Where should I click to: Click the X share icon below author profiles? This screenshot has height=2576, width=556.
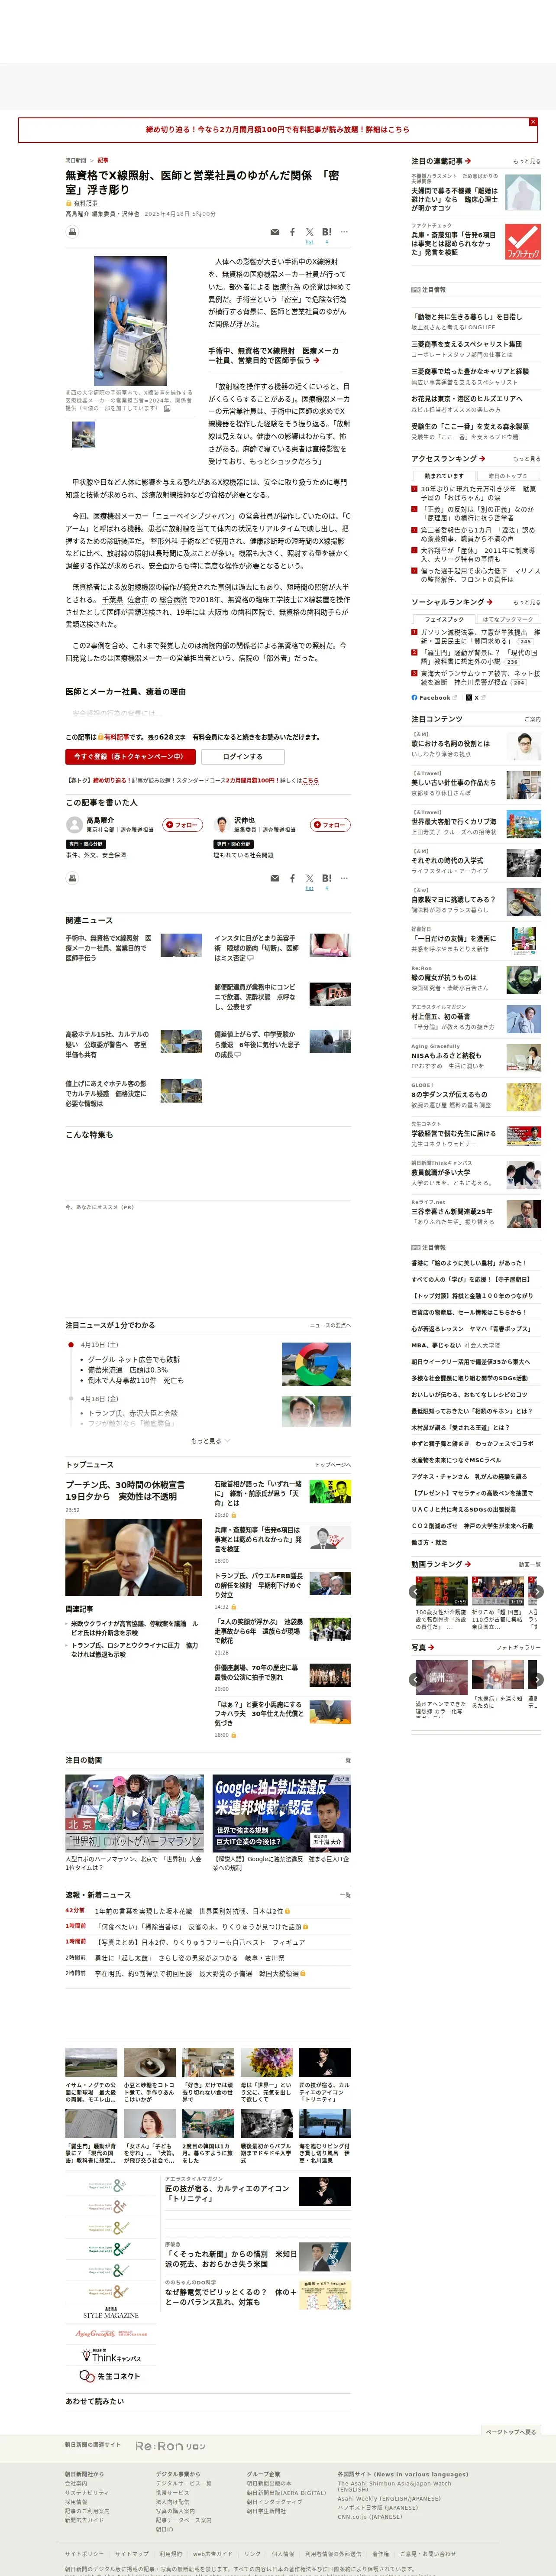(x=309, y=878)
